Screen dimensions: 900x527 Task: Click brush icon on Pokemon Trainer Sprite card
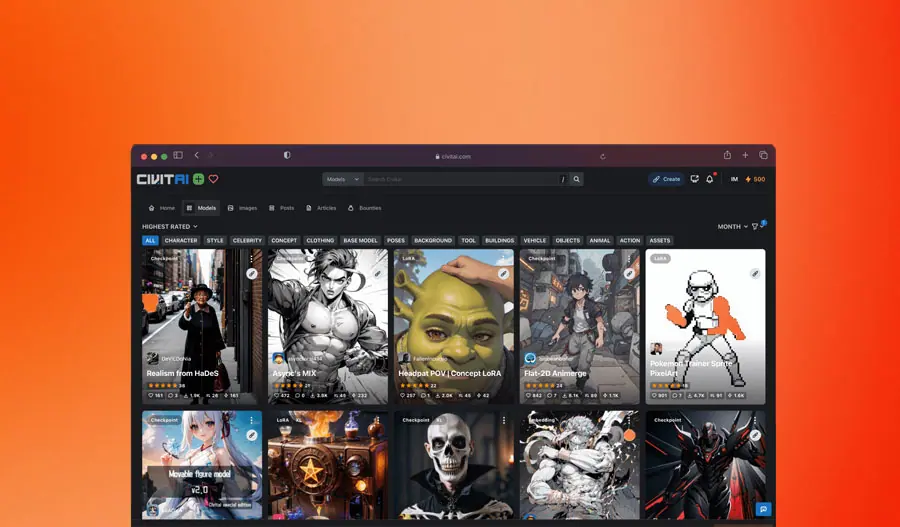point(755,274)
